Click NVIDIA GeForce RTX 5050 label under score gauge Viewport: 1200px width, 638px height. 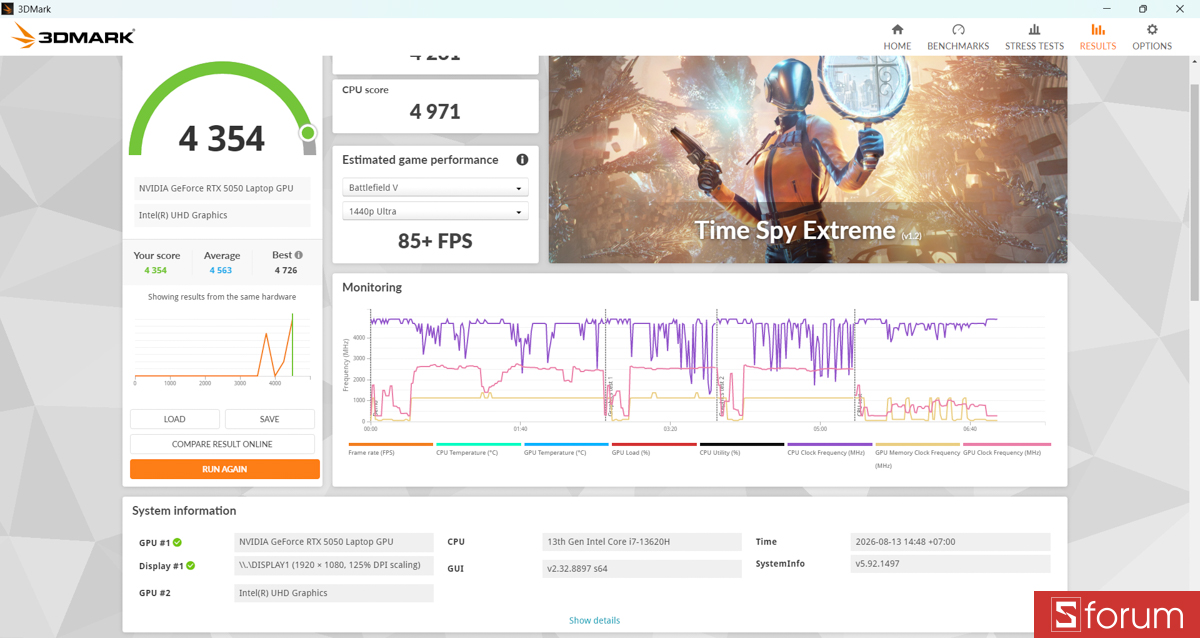click(x=221, y=189)
